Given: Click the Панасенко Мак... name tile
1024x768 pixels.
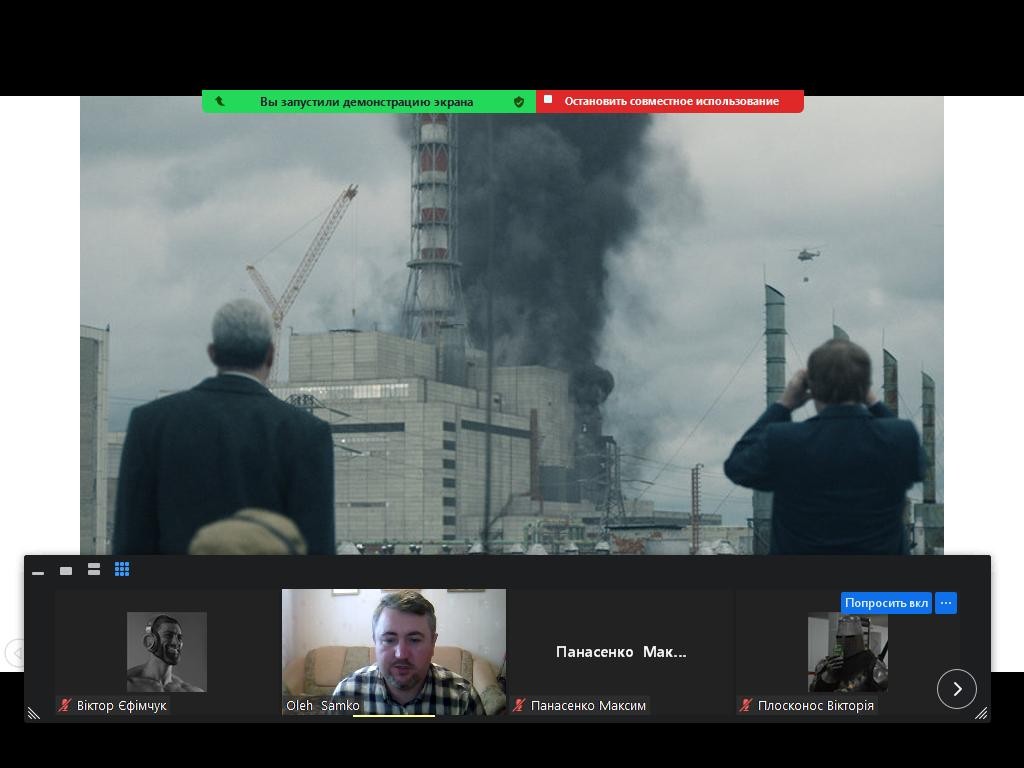Looking at the screenshot, I should [621, 652].
